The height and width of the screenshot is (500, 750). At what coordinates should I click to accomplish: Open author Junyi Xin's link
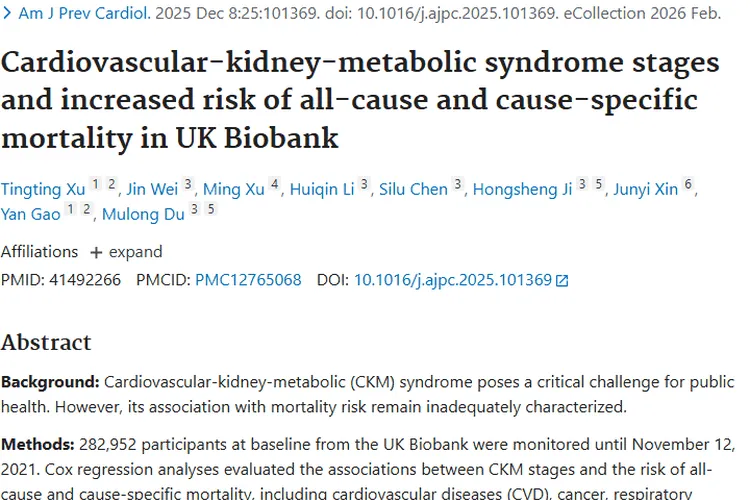643,190
